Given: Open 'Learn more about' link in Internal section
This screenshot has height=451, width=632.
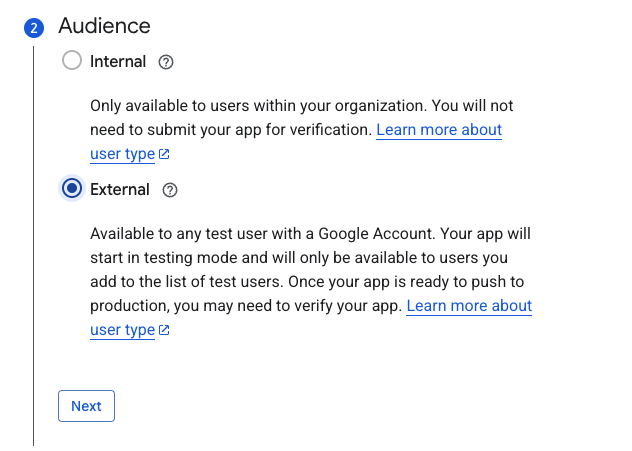Looking at the screenshot, I should pos(439,130).
